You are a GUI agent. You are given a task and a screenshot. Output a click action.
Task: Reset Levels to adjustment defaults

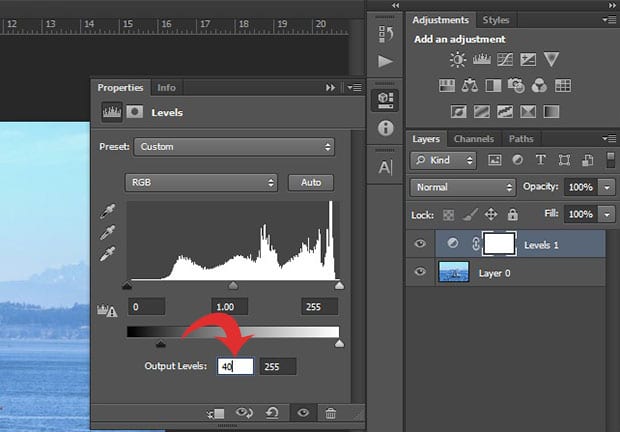272,413
